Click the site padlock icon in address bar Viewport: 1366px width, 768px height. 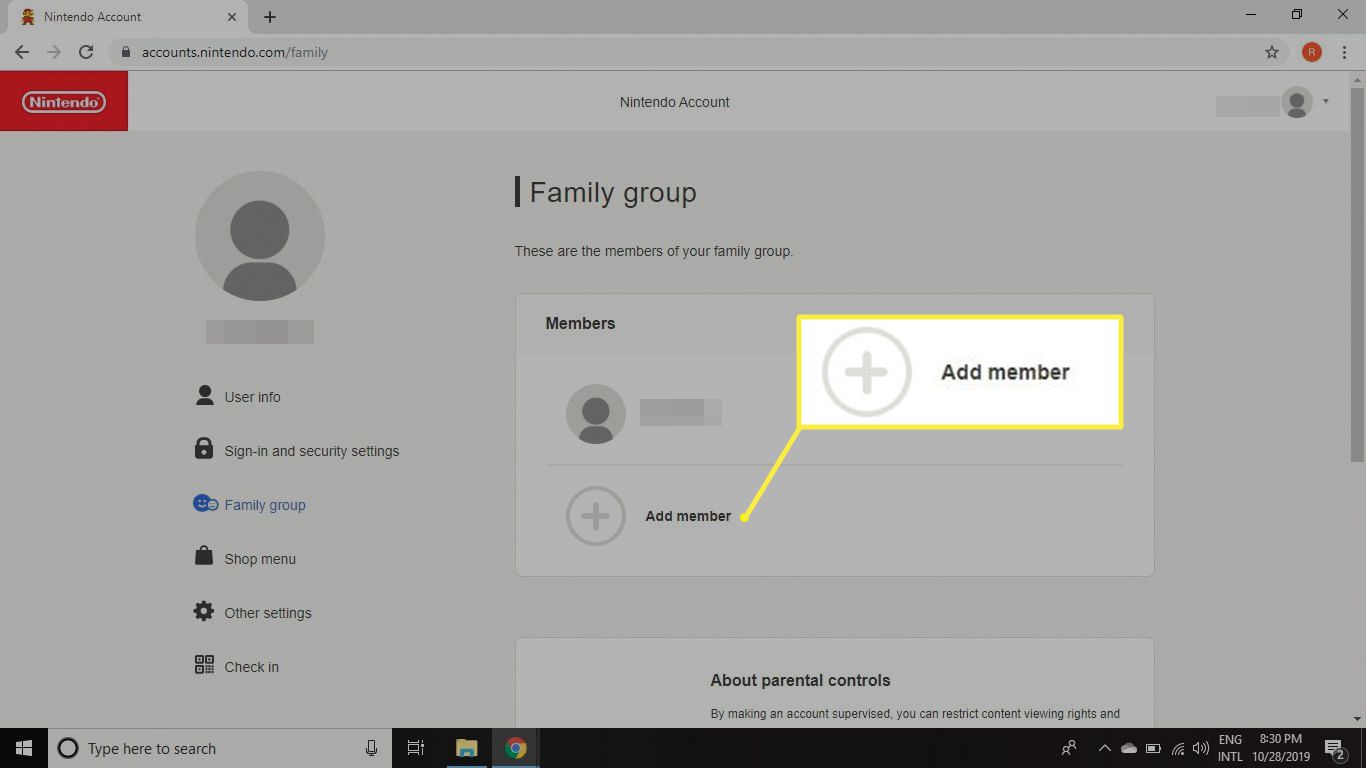pyautogui.click(x=125, y=52)
